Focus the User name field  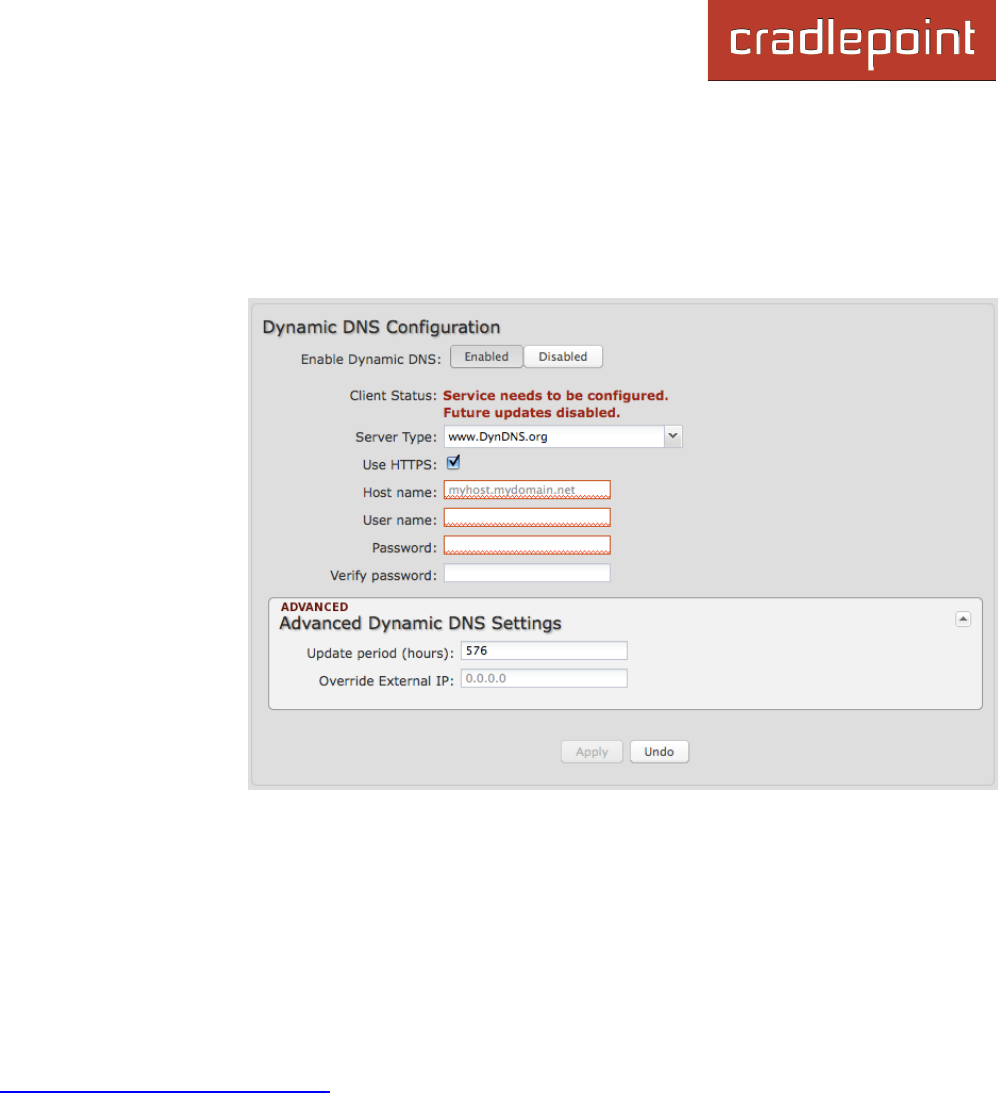click(527, 517)
